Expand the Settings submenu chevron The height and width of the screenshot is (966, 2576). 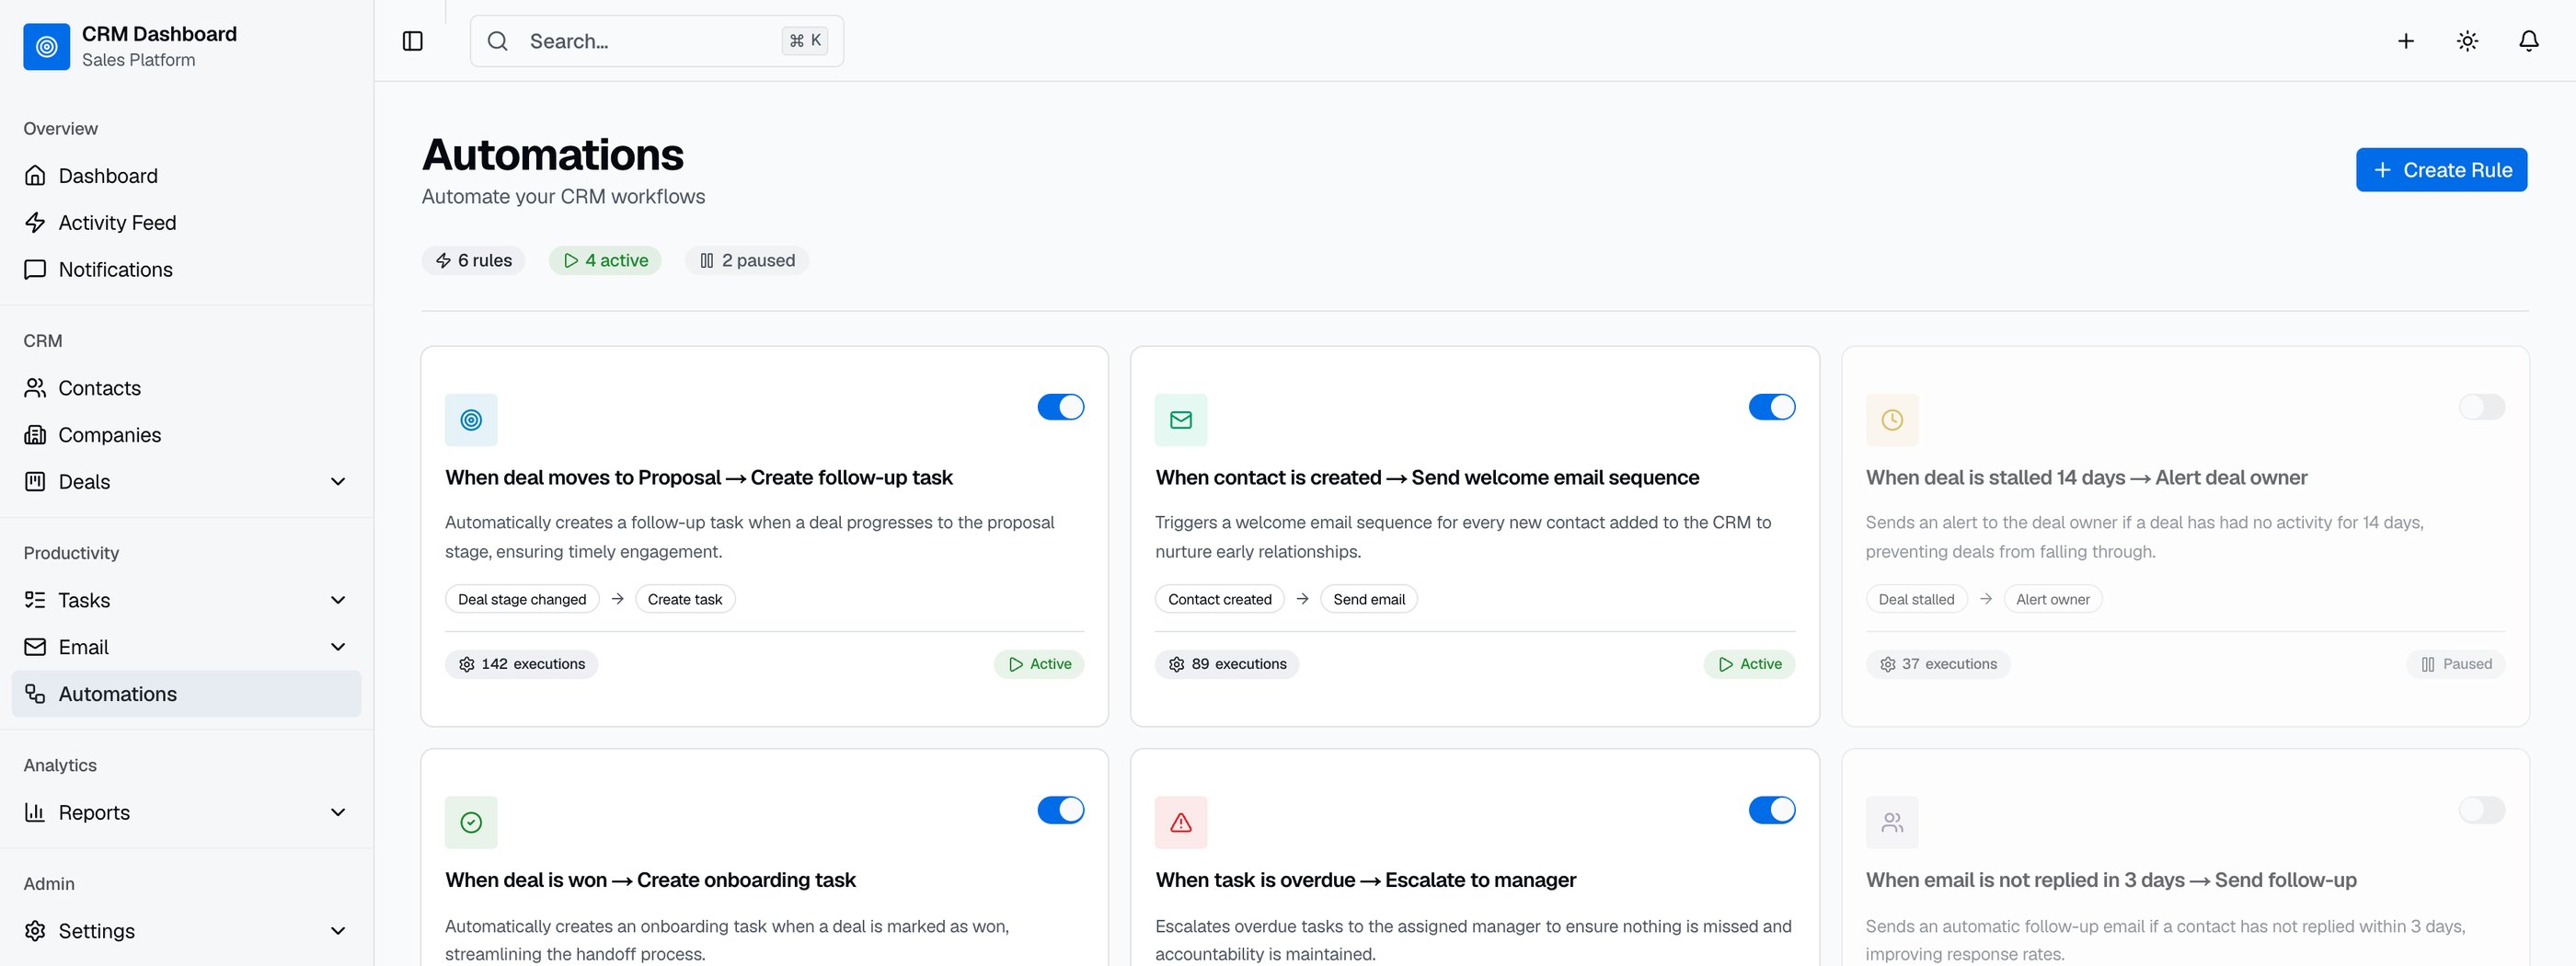338,931
